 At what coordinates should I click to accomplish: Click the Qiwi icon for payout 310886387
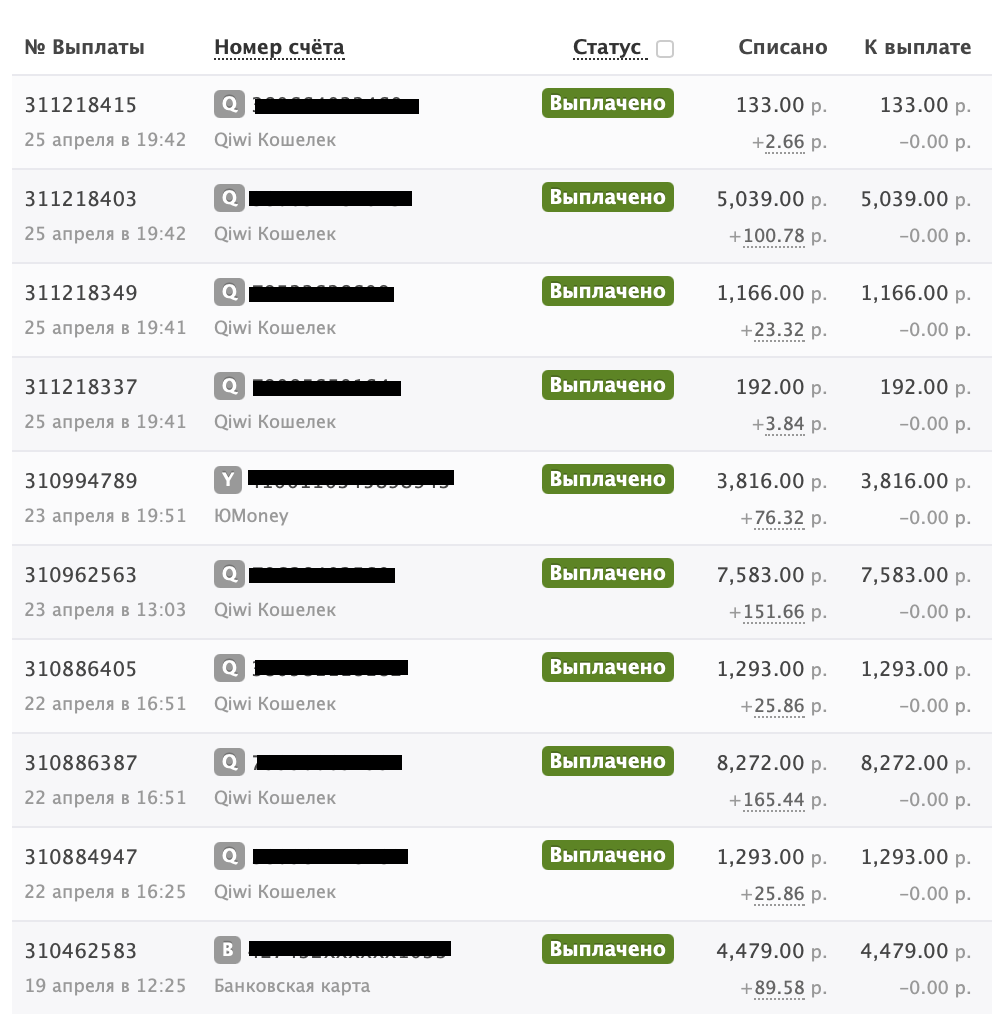point(229,762)
